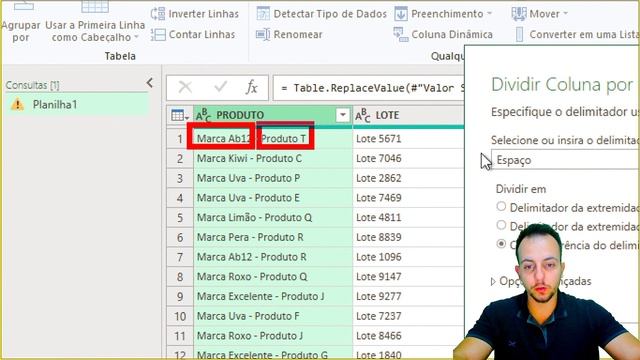Open the PRODUTO column filter dropdown
Screen dimensions: 640x360
[343, 116]
